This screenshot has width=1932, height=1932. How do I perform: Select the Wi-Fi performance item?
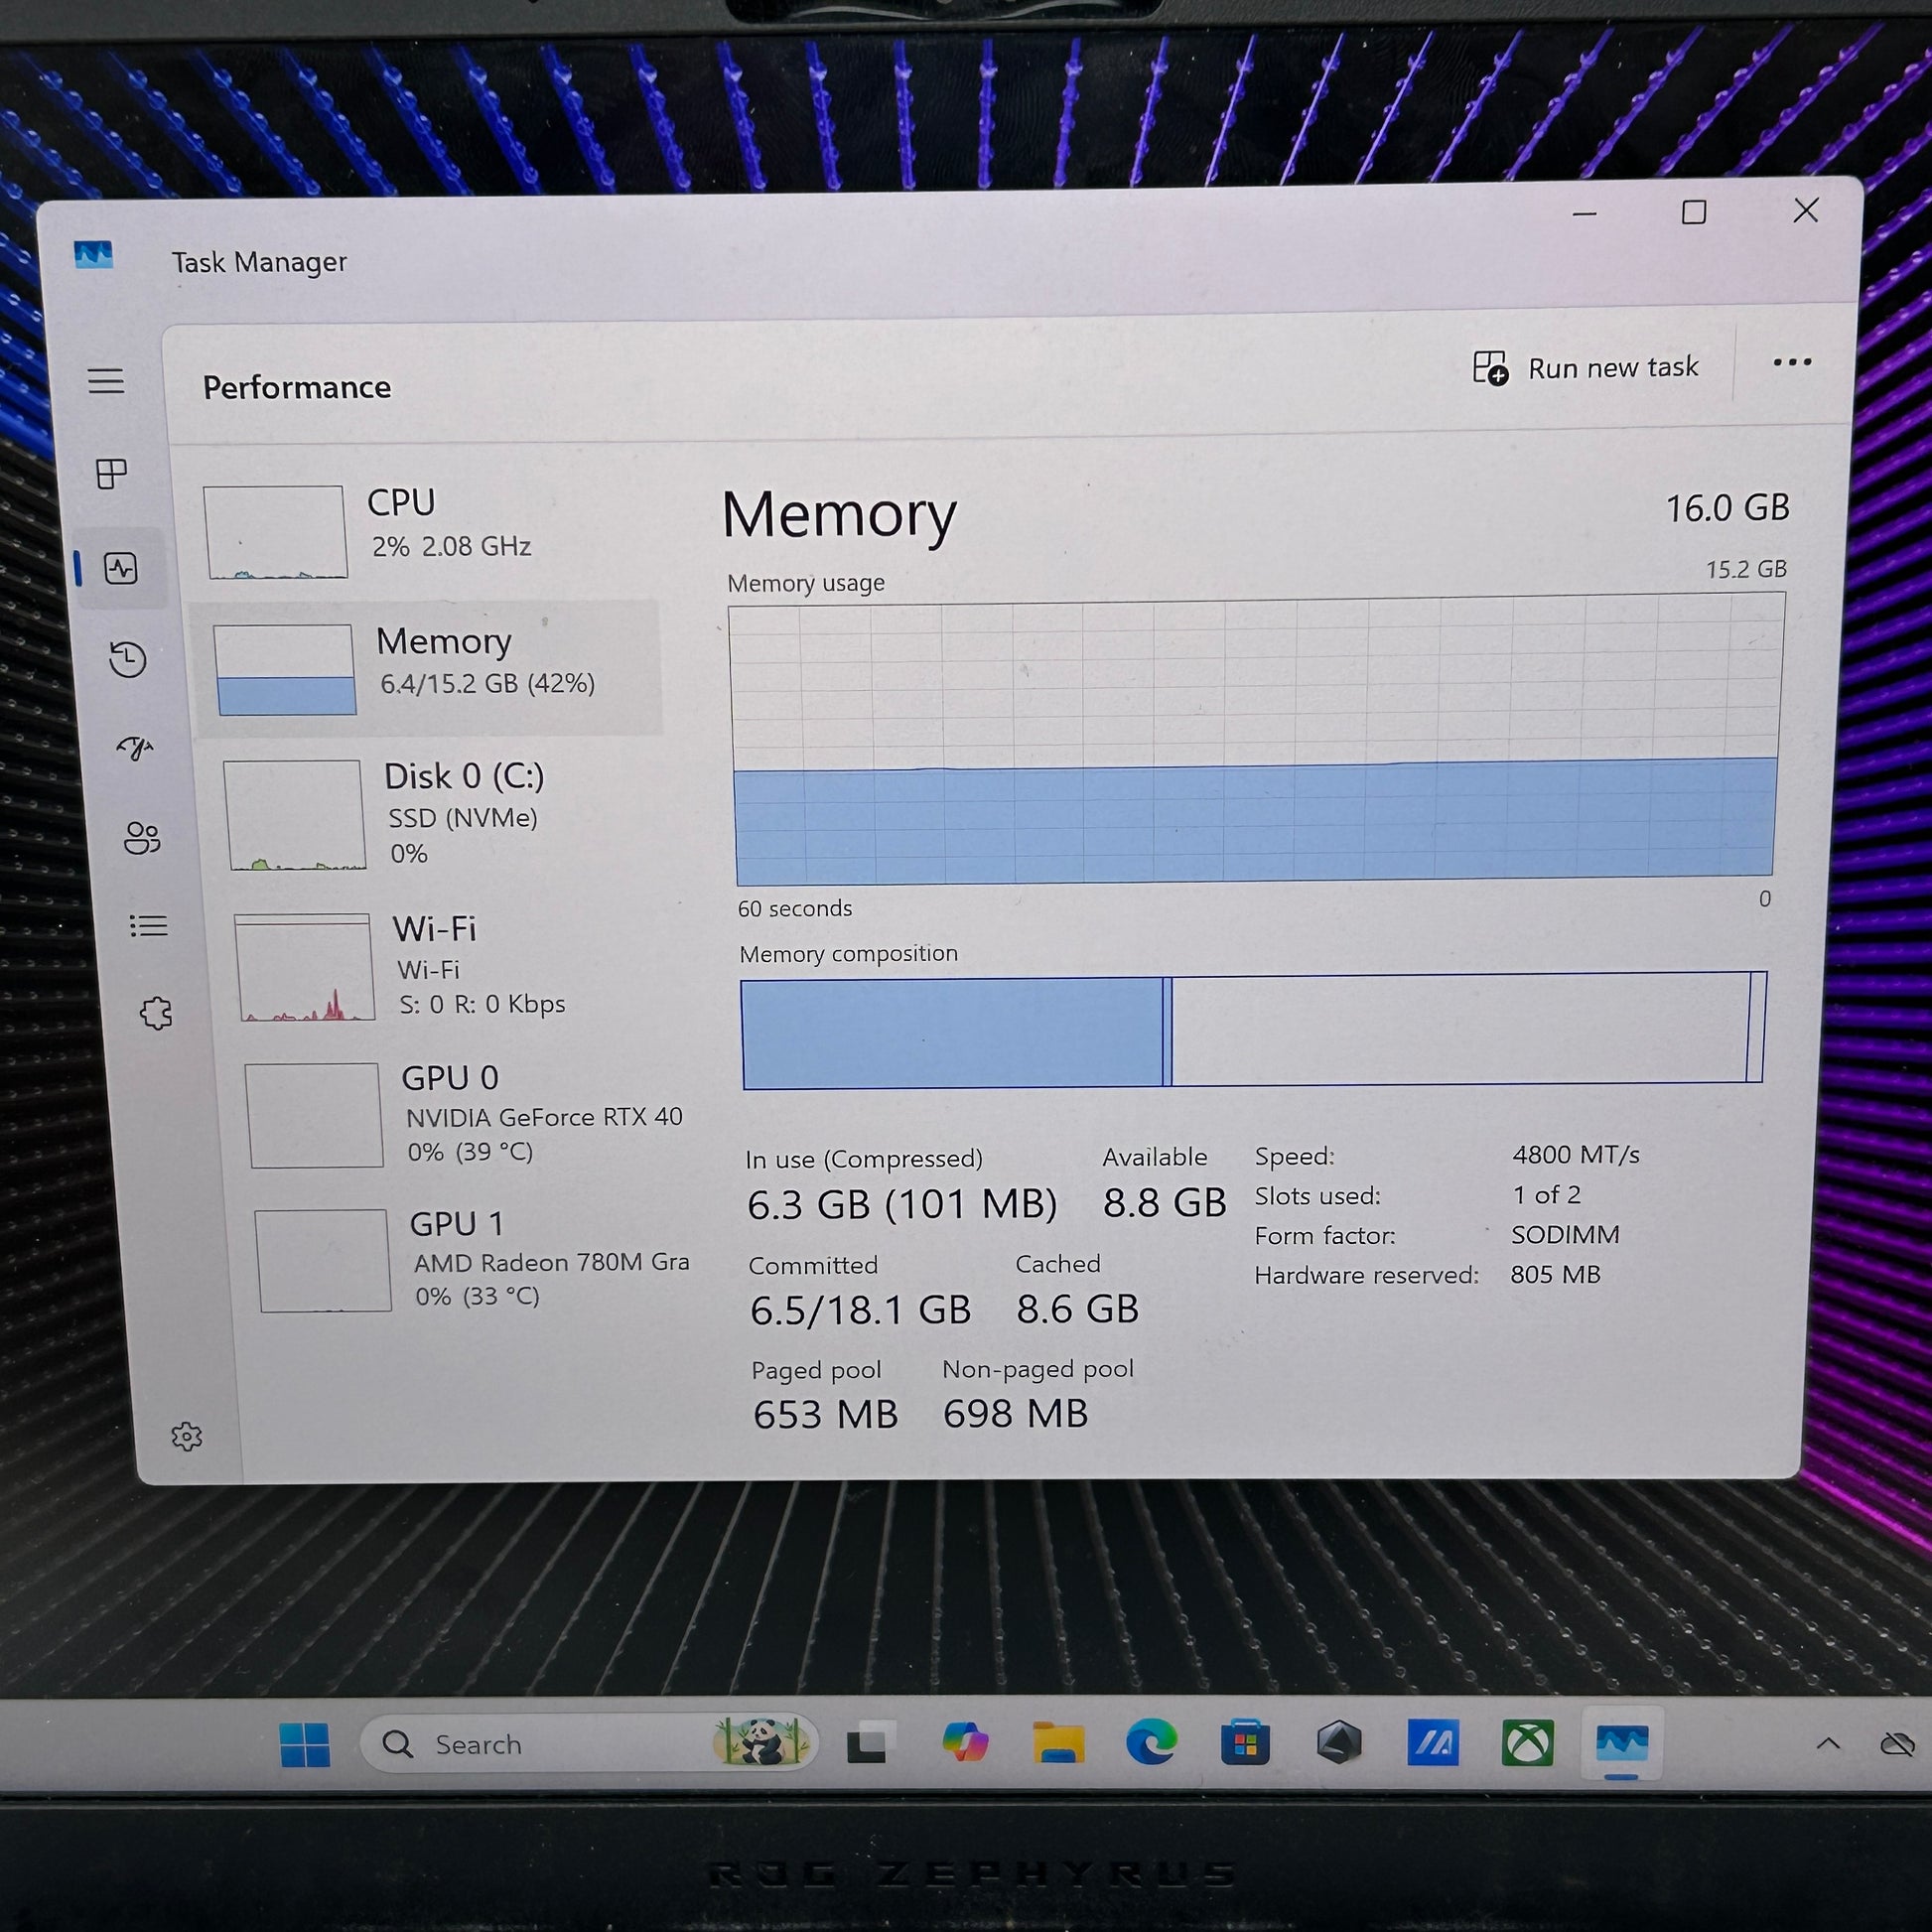point(450,966)
